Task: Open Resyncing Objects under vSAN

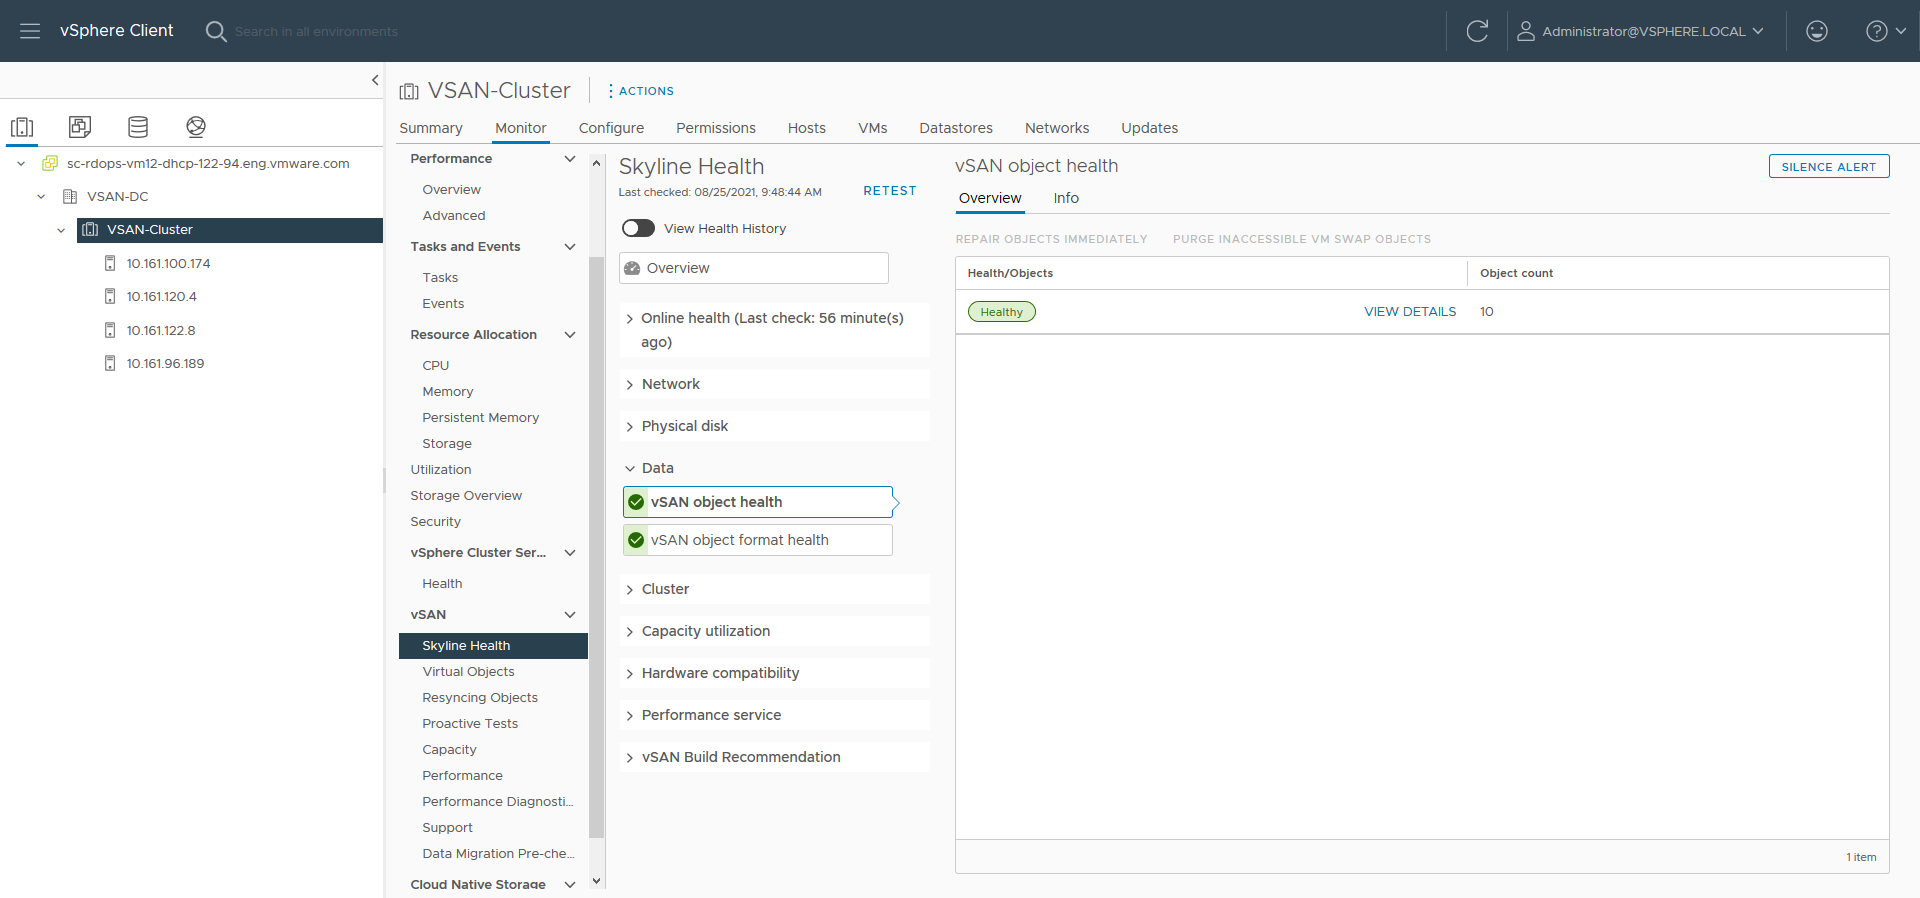Action: pos(480,698)
